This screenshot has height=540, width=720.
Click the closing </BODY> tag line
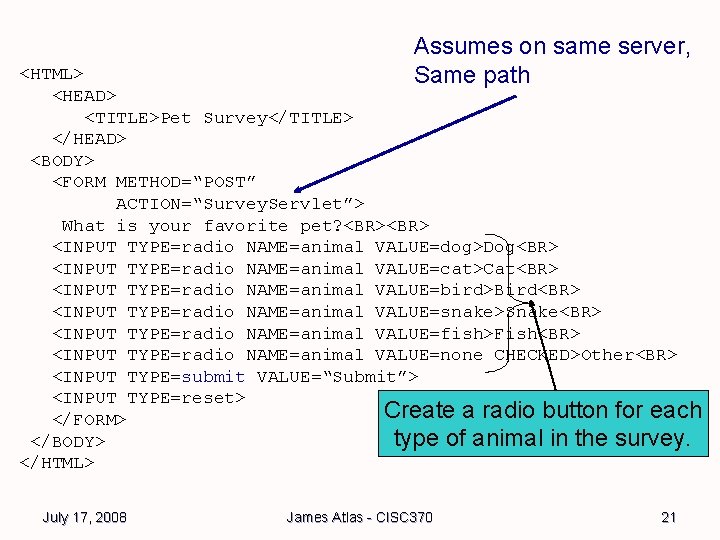(x=68, y=442)
